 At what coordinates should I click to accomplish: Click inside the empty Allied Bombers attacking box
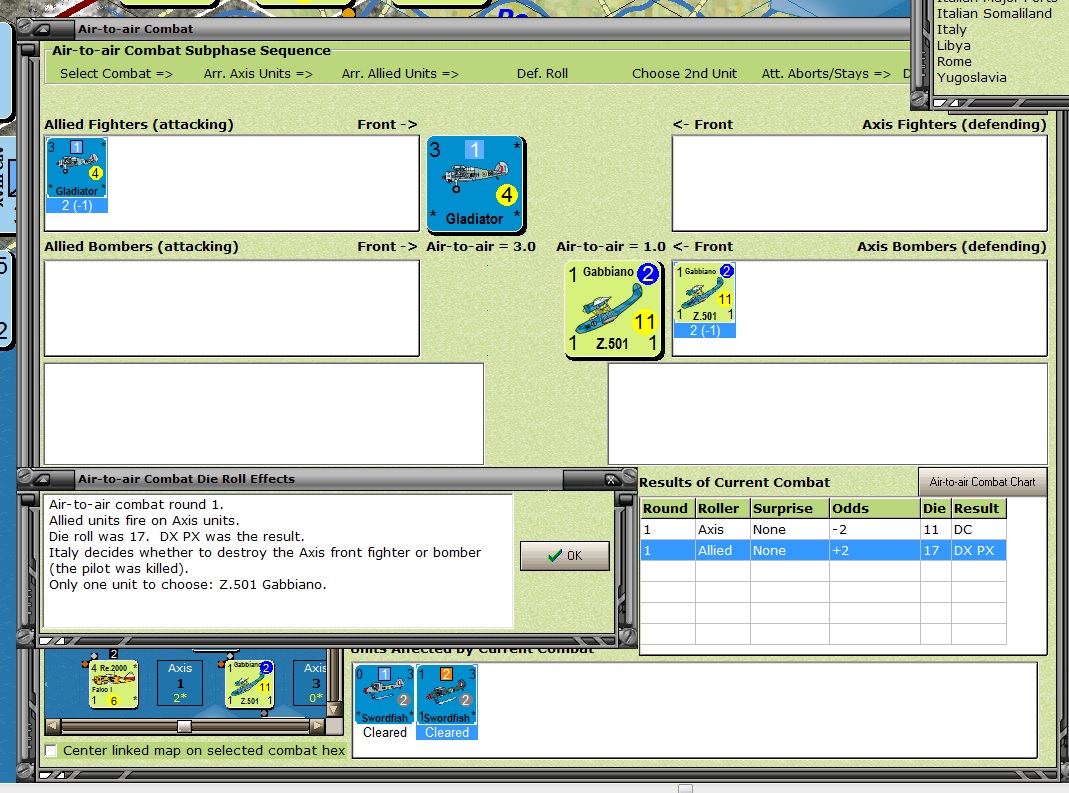click(x=232, y=308)
